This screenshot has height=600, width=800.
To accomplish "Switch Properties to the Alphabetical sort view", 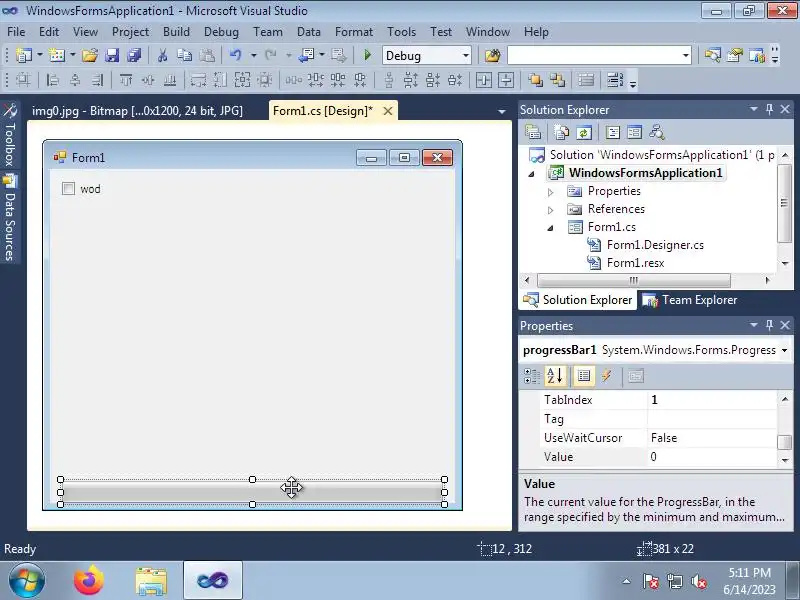I will (x=555, y=376).
